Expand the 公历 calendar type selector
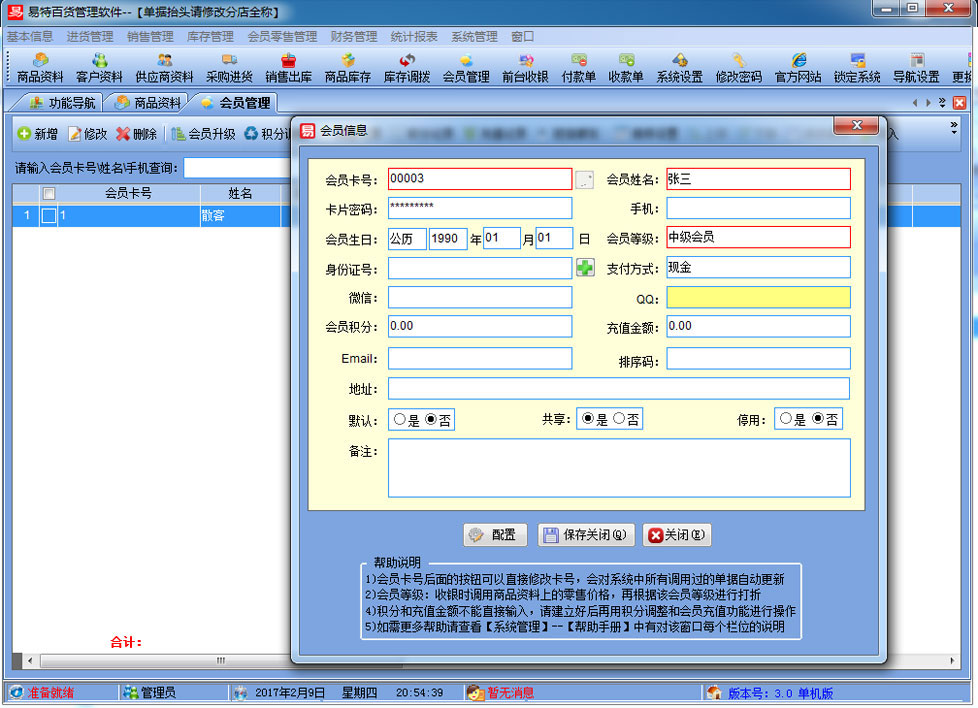This screenshot has height=708, width=978. (x=406, y=239)
